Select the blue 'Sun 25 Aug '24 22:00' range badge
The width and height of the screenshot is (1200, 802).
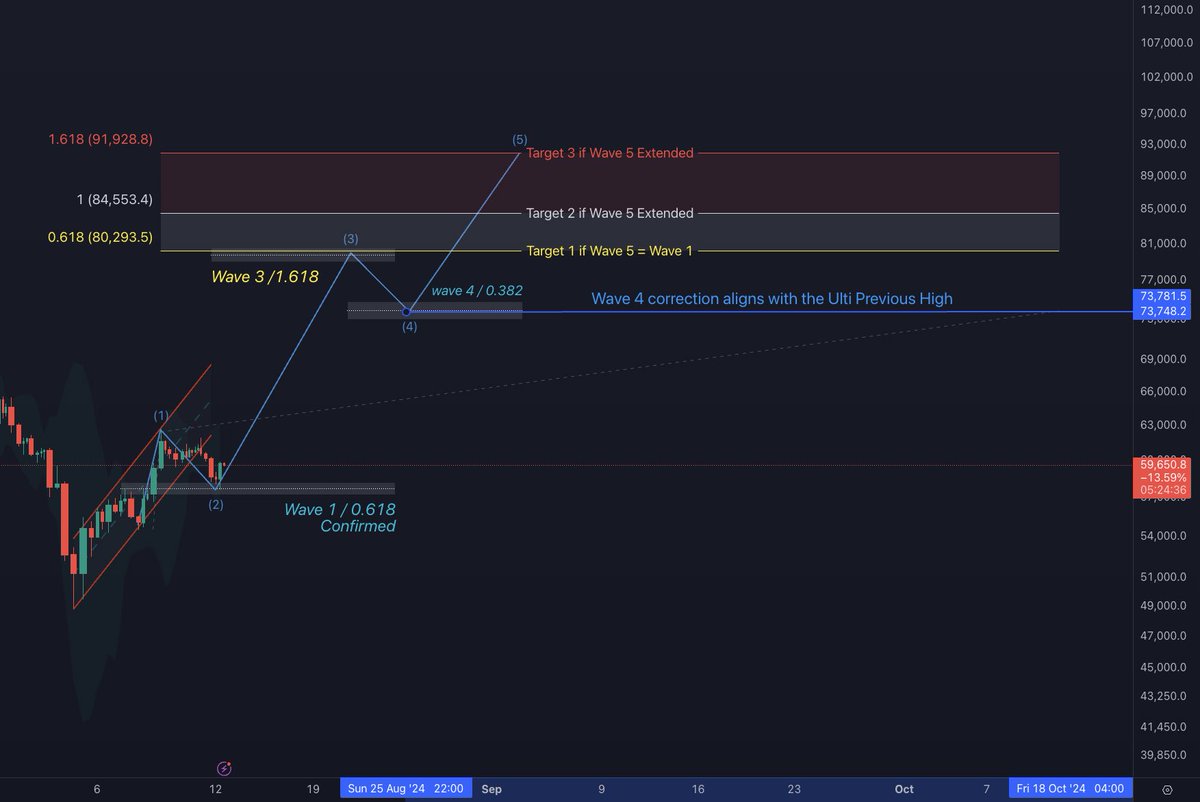click(x=406, y=788)
